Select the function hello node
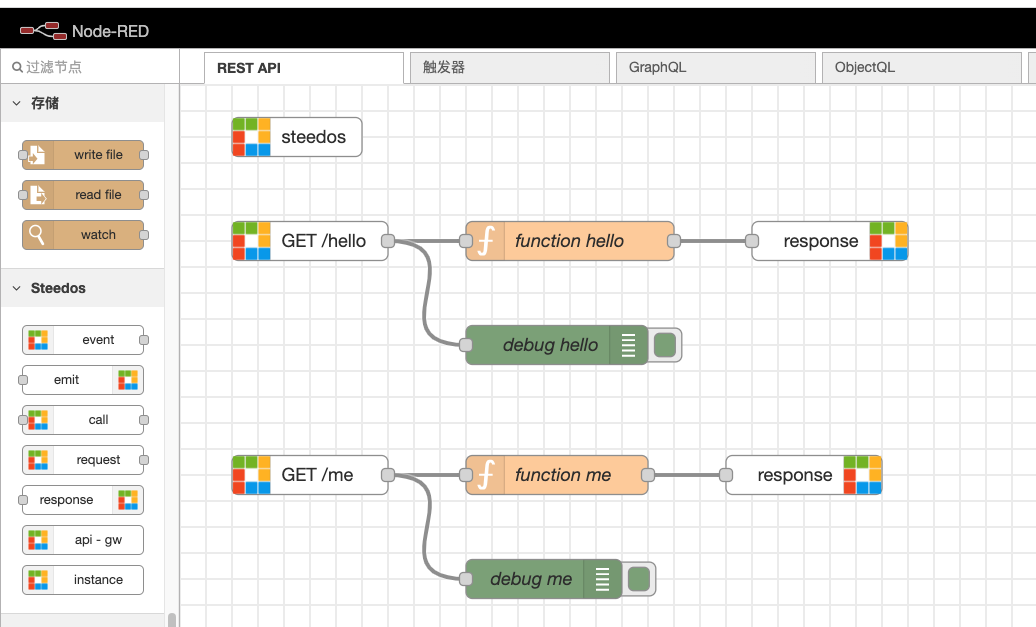Viewport: 1036px width, 627px height. [570, 241]
